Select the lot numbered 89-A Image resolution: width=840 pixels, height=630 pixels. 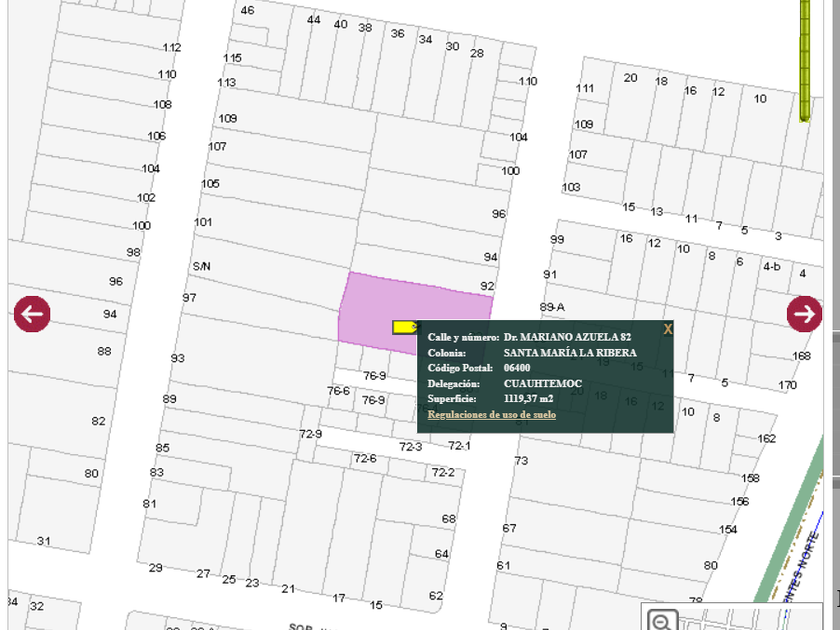[552, 307]
